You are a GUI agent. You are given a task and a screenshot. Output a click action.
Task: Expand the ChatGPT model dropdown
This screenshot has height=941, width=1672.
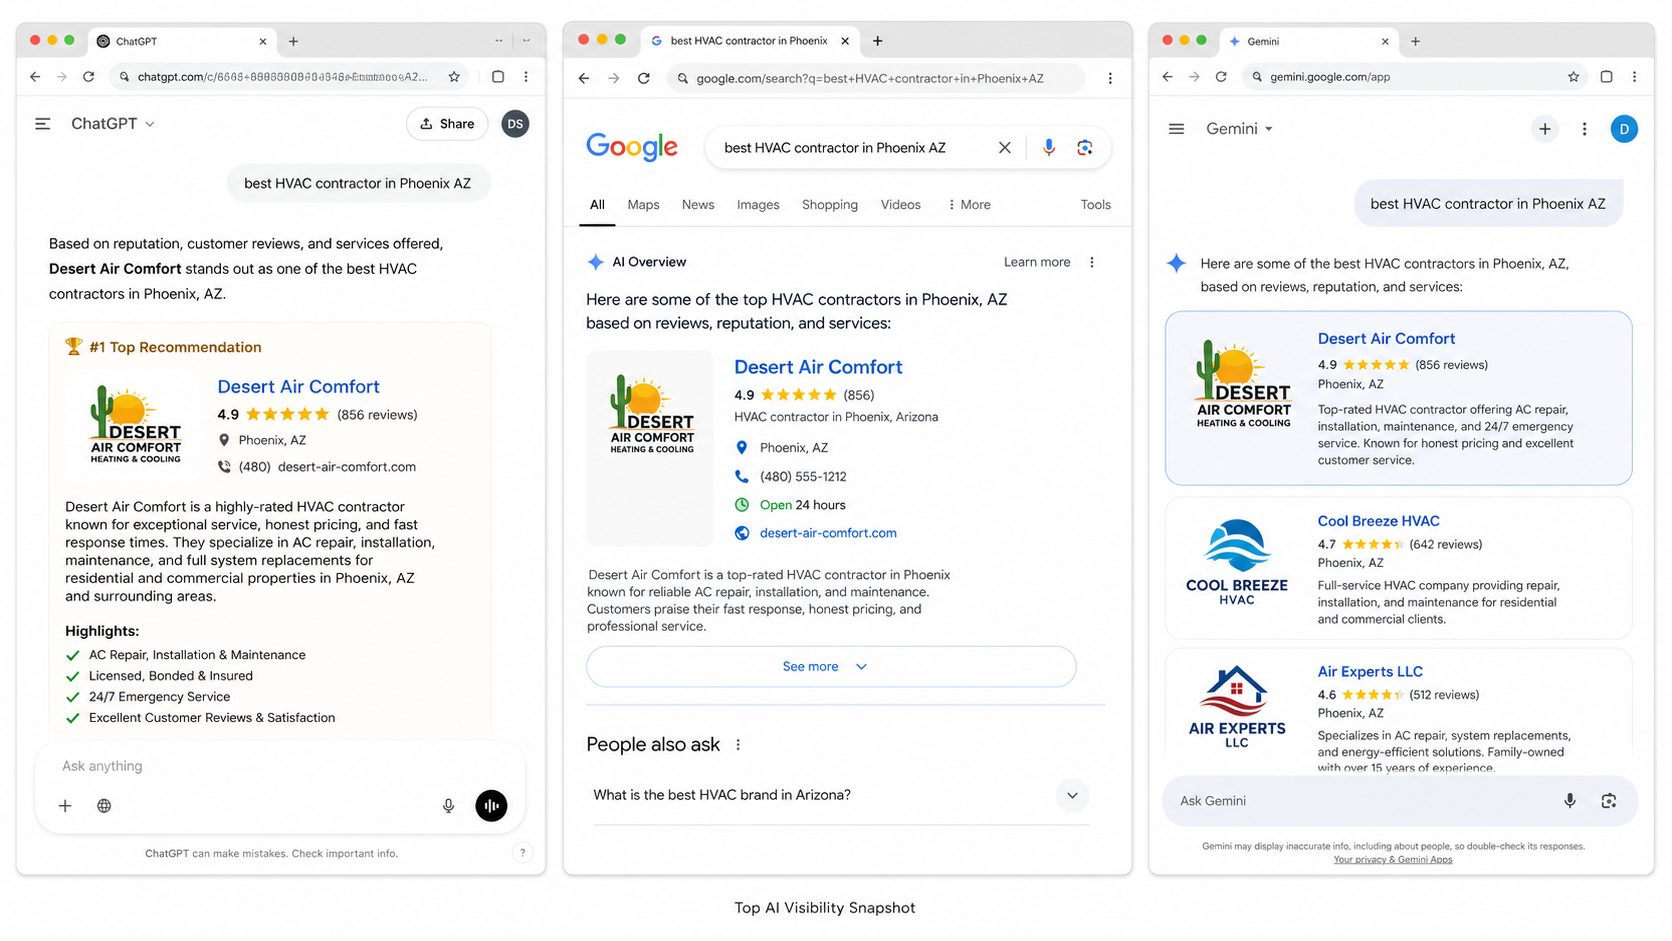pos(113,124)
